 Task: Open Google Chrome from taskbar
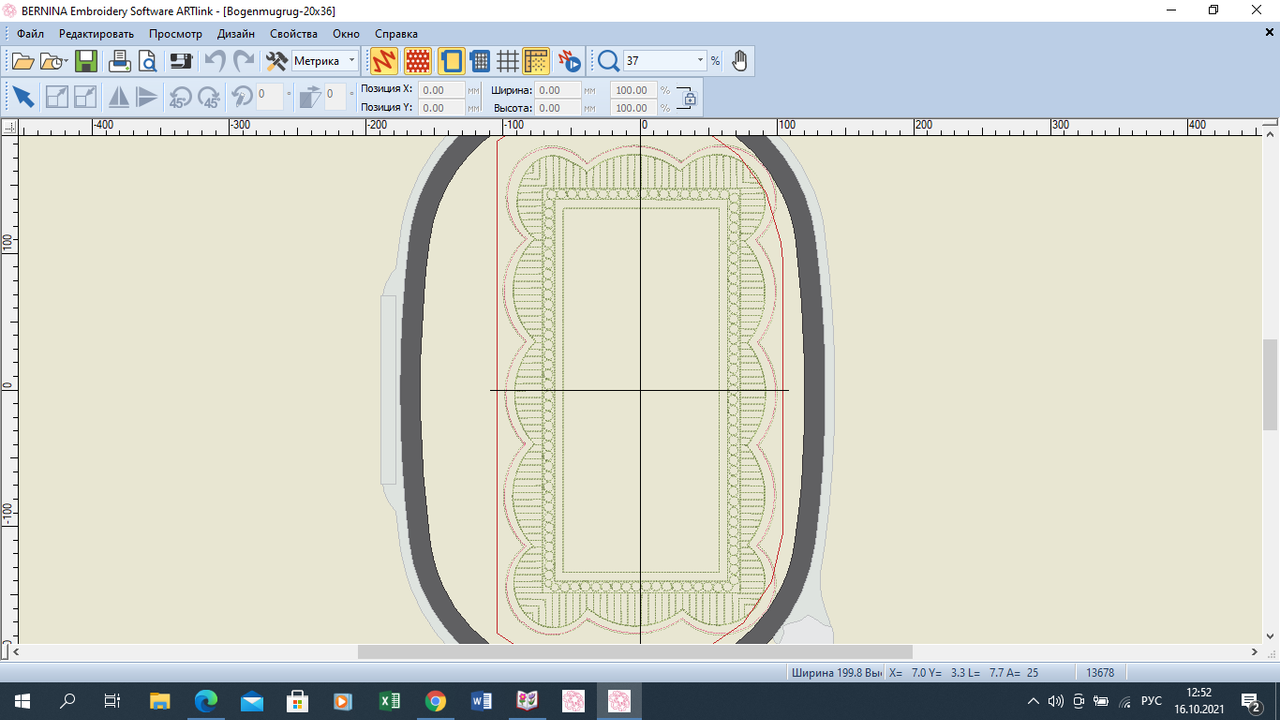[435, 701]
